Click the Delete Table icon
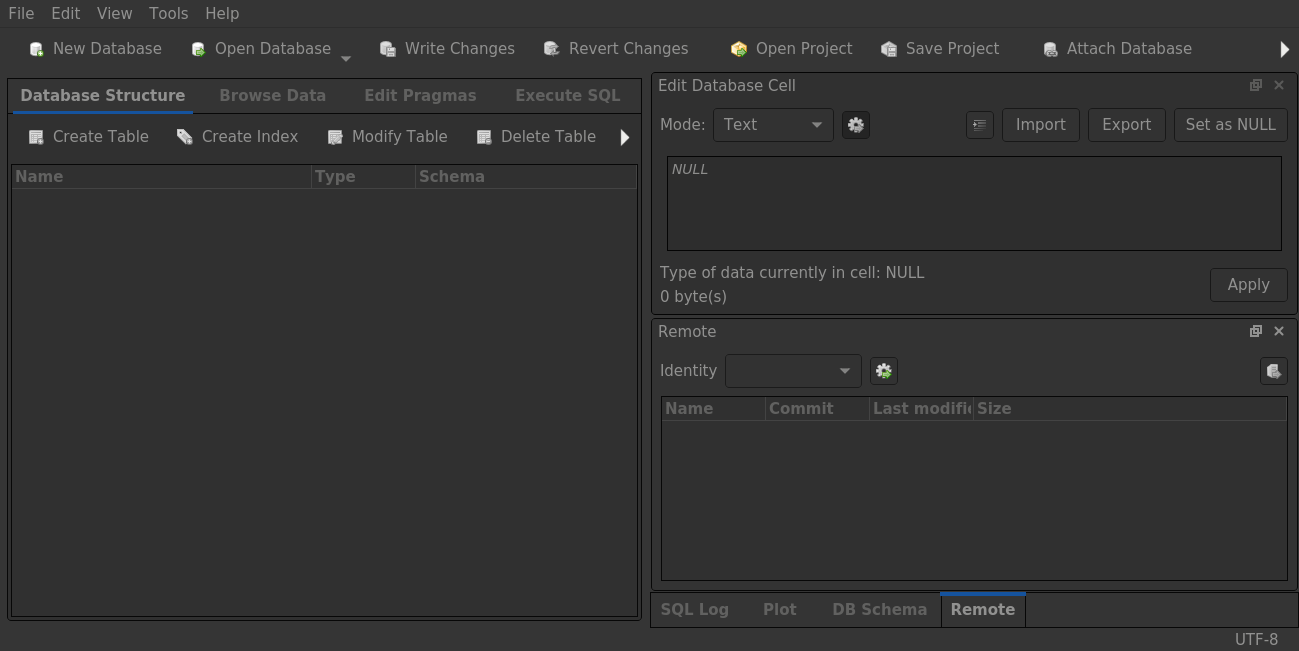This screenshot has width=1299, height=651. coord(484,137)
